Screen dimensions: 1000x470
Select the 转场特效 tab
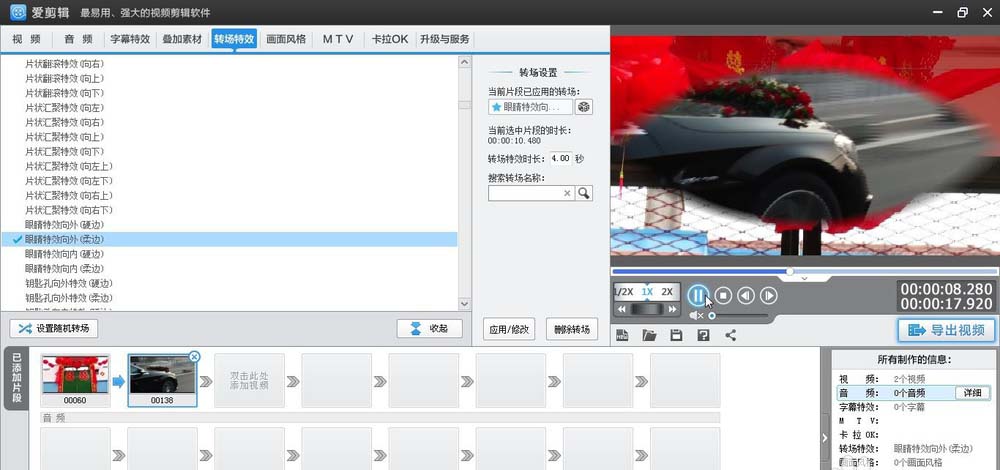click(x=234, y=40)
